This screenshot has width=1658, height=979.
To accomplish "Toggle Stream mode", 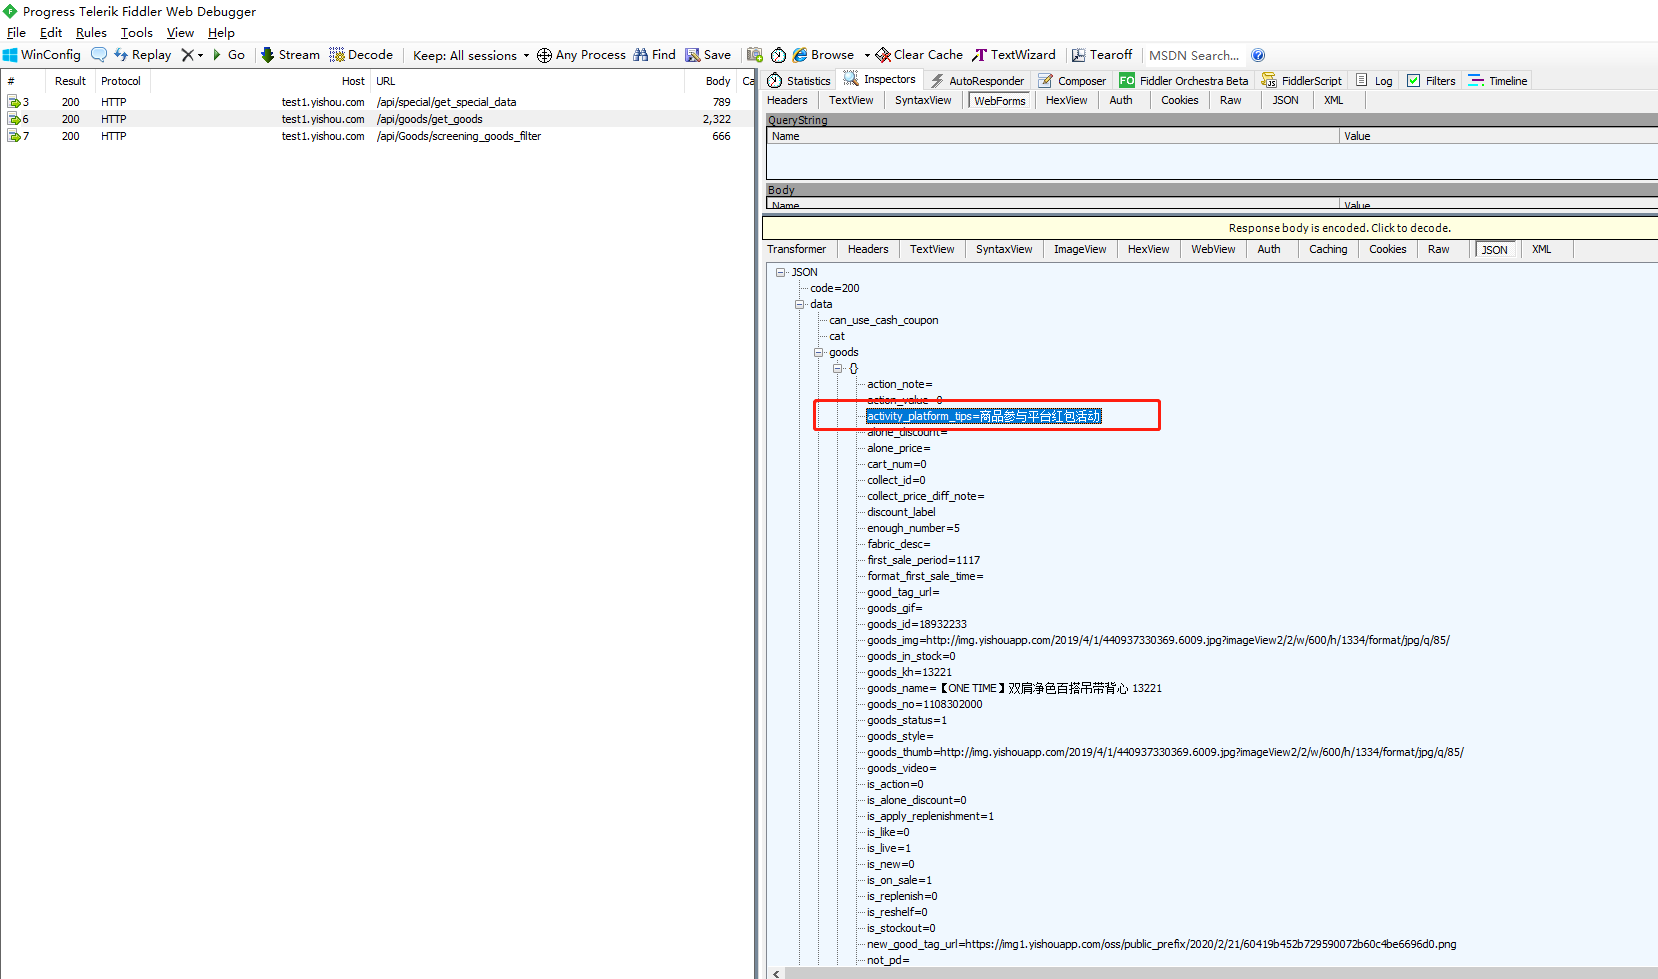I will click(290, 55).
